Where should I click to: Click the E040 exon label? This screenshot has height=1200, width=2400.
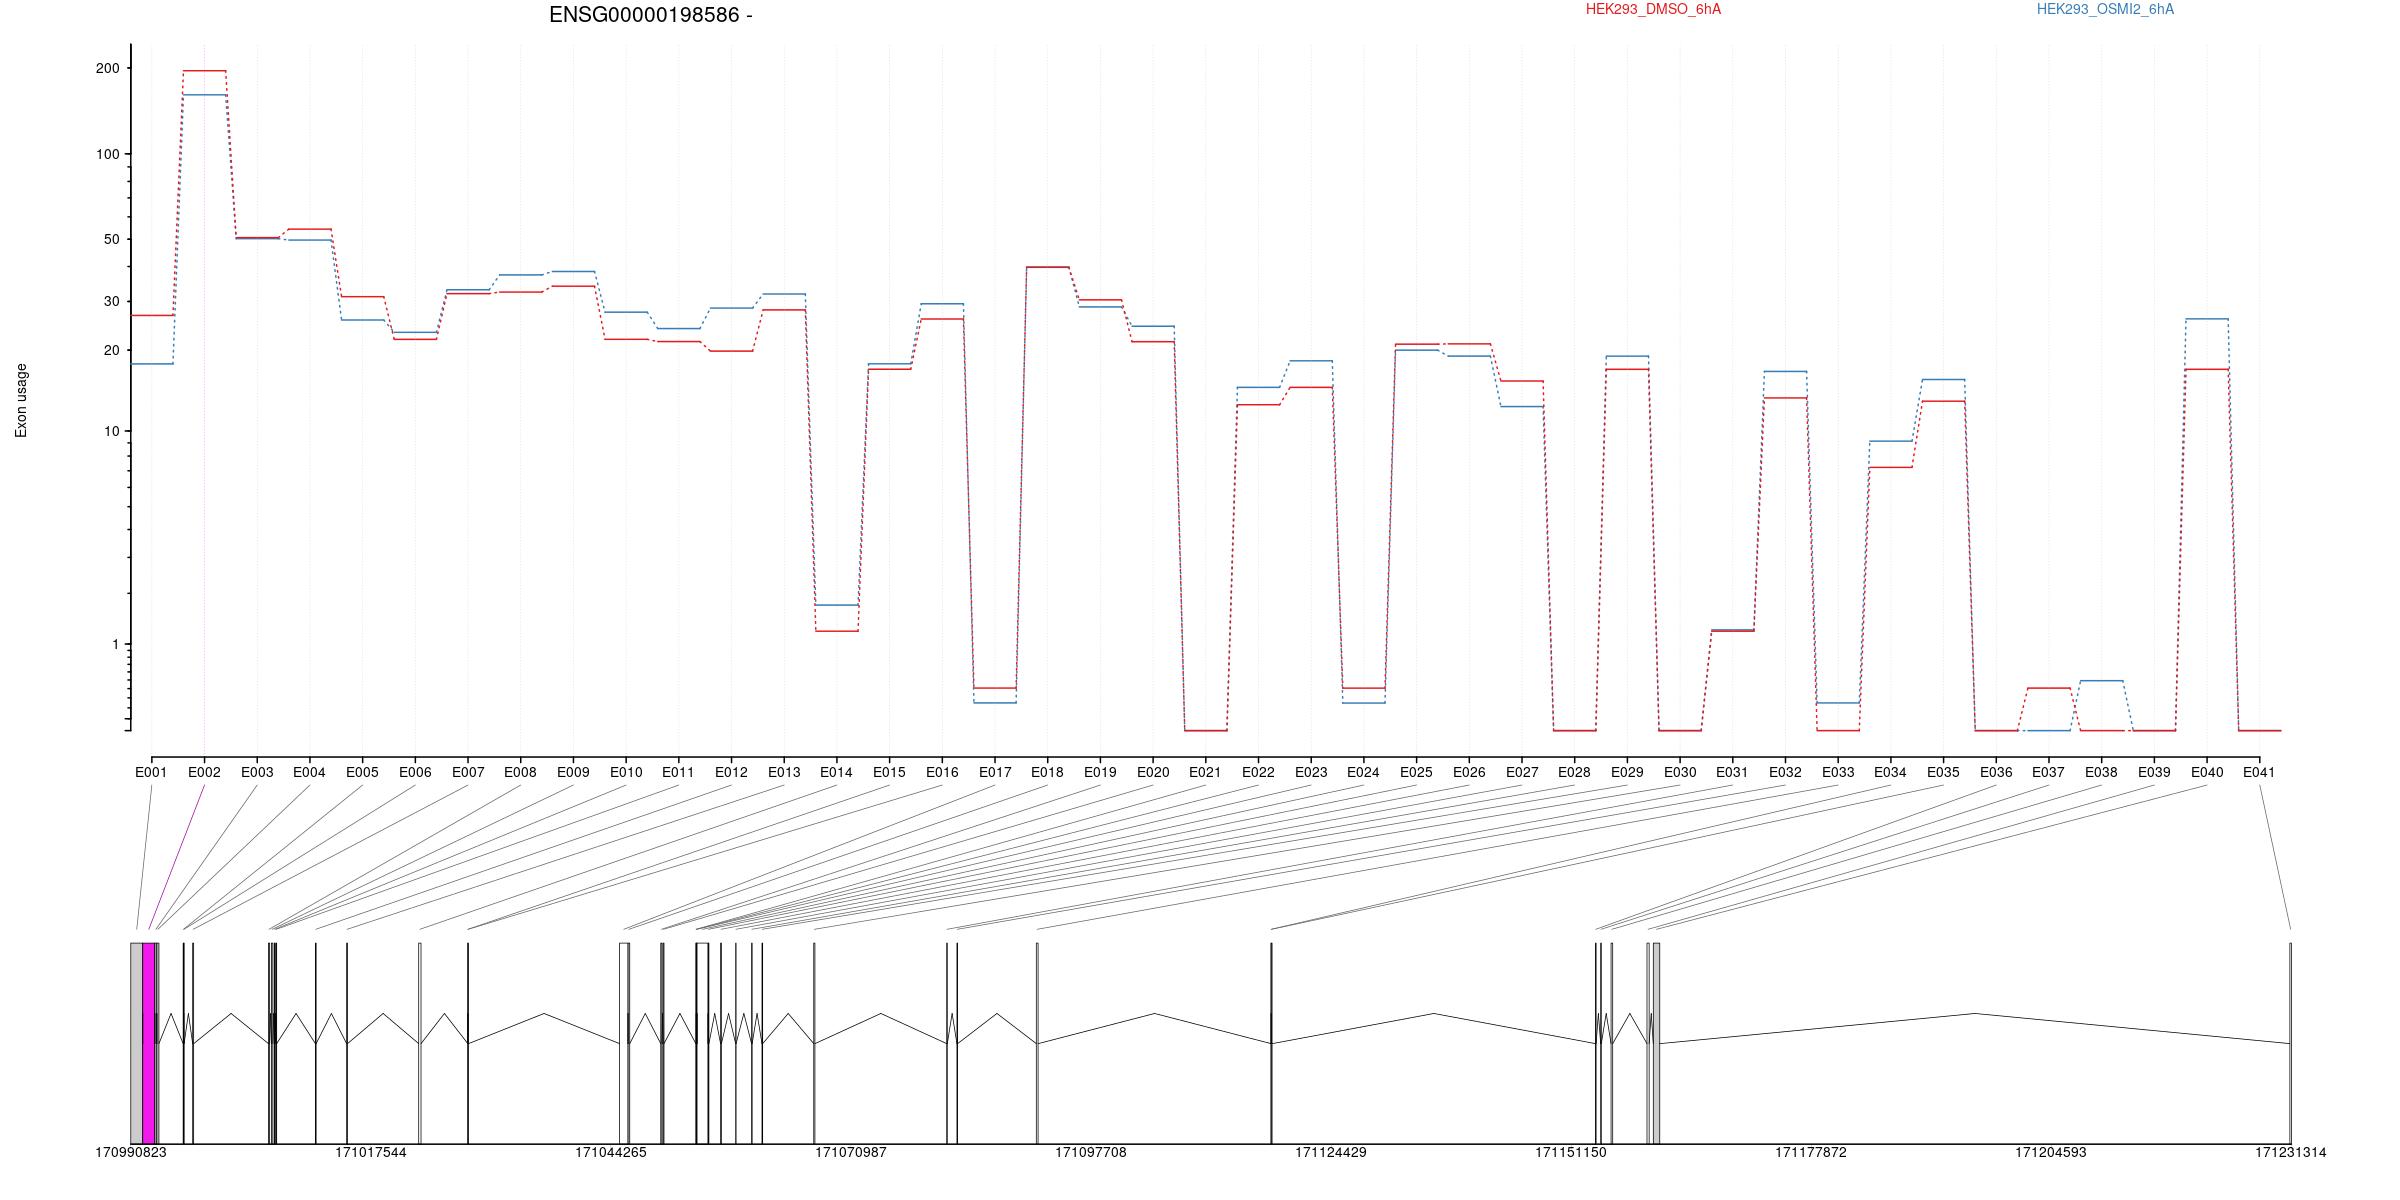pyautogui.click(x=2207, y=772)
